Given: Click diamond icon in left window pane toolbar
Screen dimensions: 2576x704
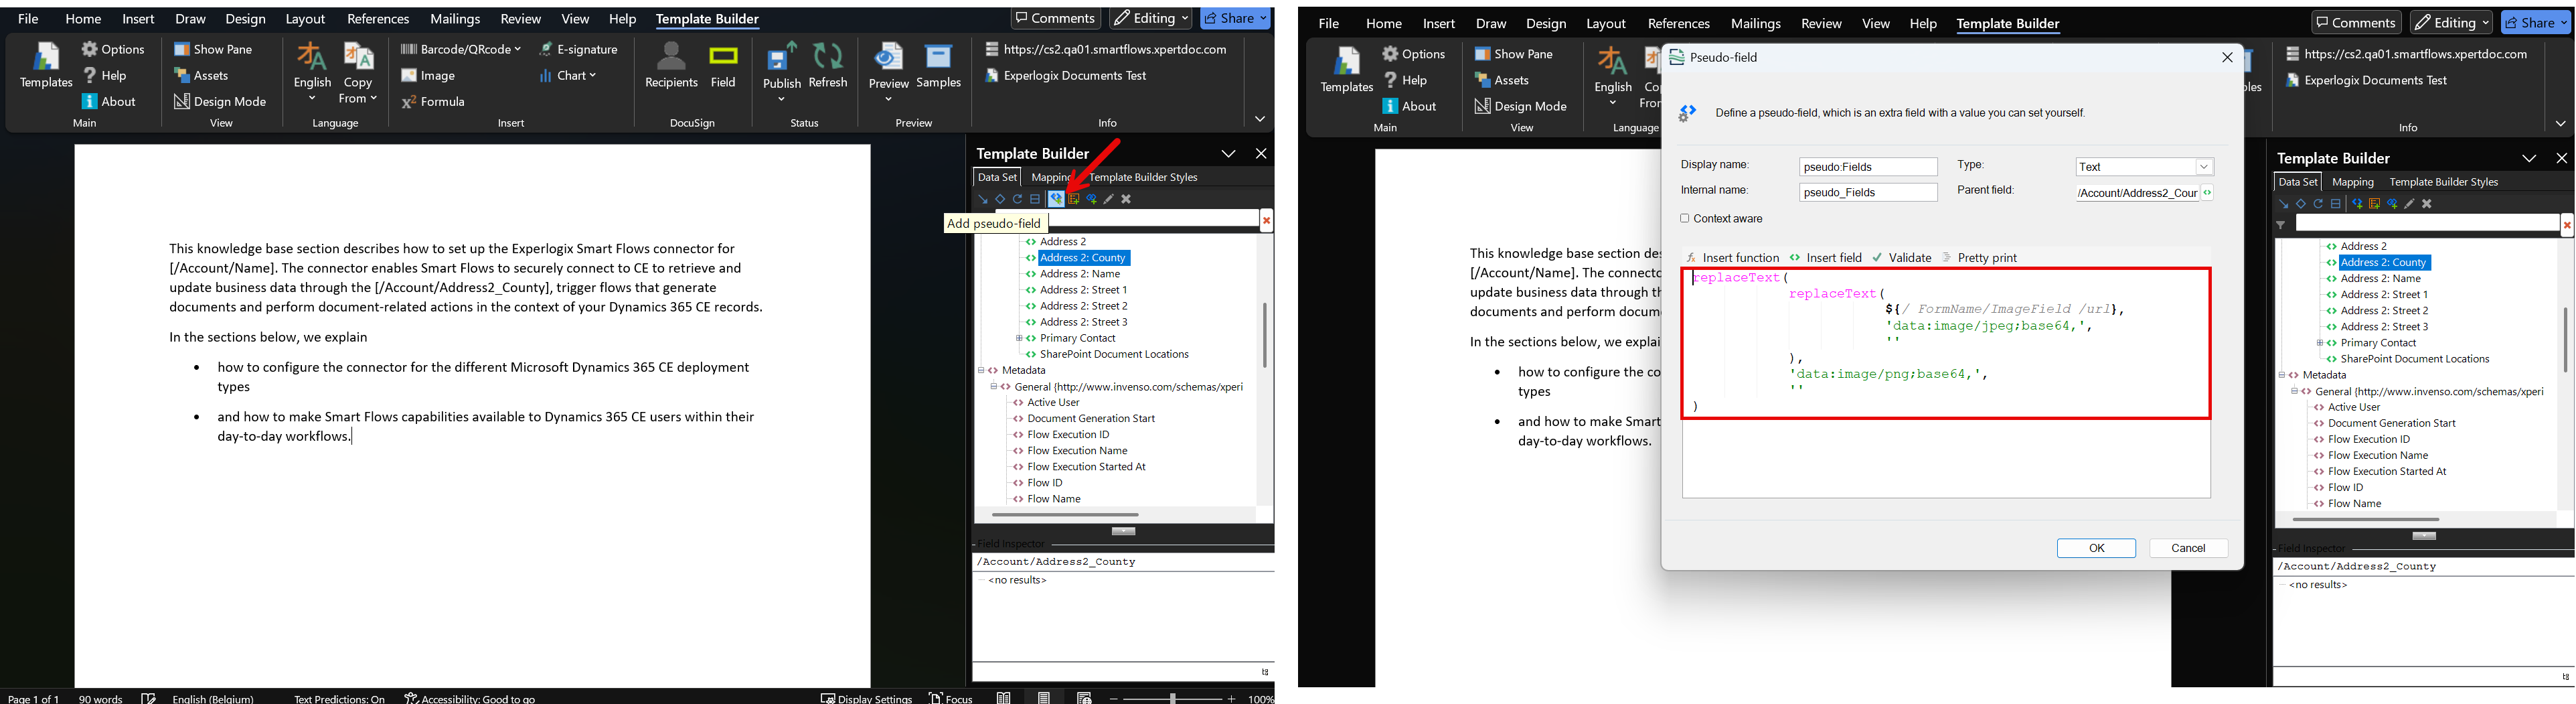Looking at the screenshot, I should tap(1000, 199).
